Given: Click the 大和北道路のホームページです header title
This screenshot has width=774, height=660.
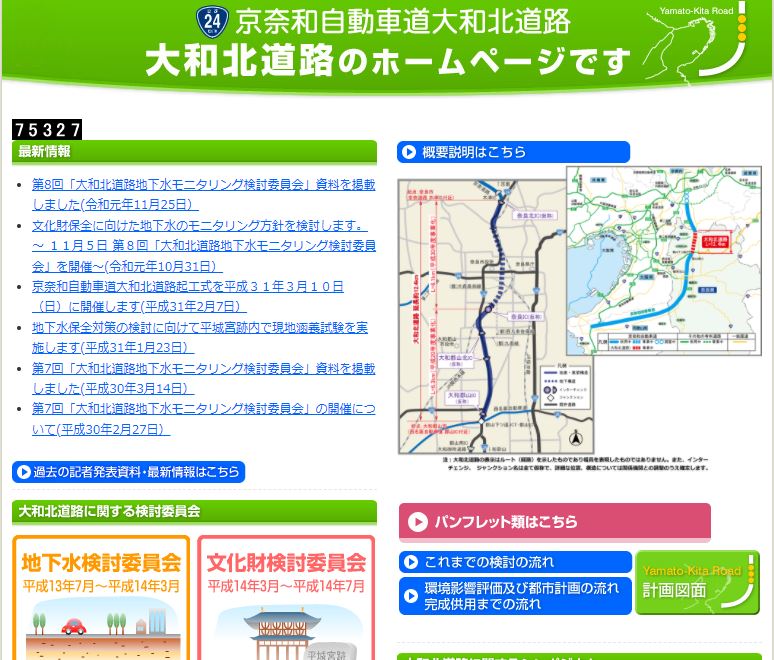Looking at the screenshot, I should [x=388, y=62].
